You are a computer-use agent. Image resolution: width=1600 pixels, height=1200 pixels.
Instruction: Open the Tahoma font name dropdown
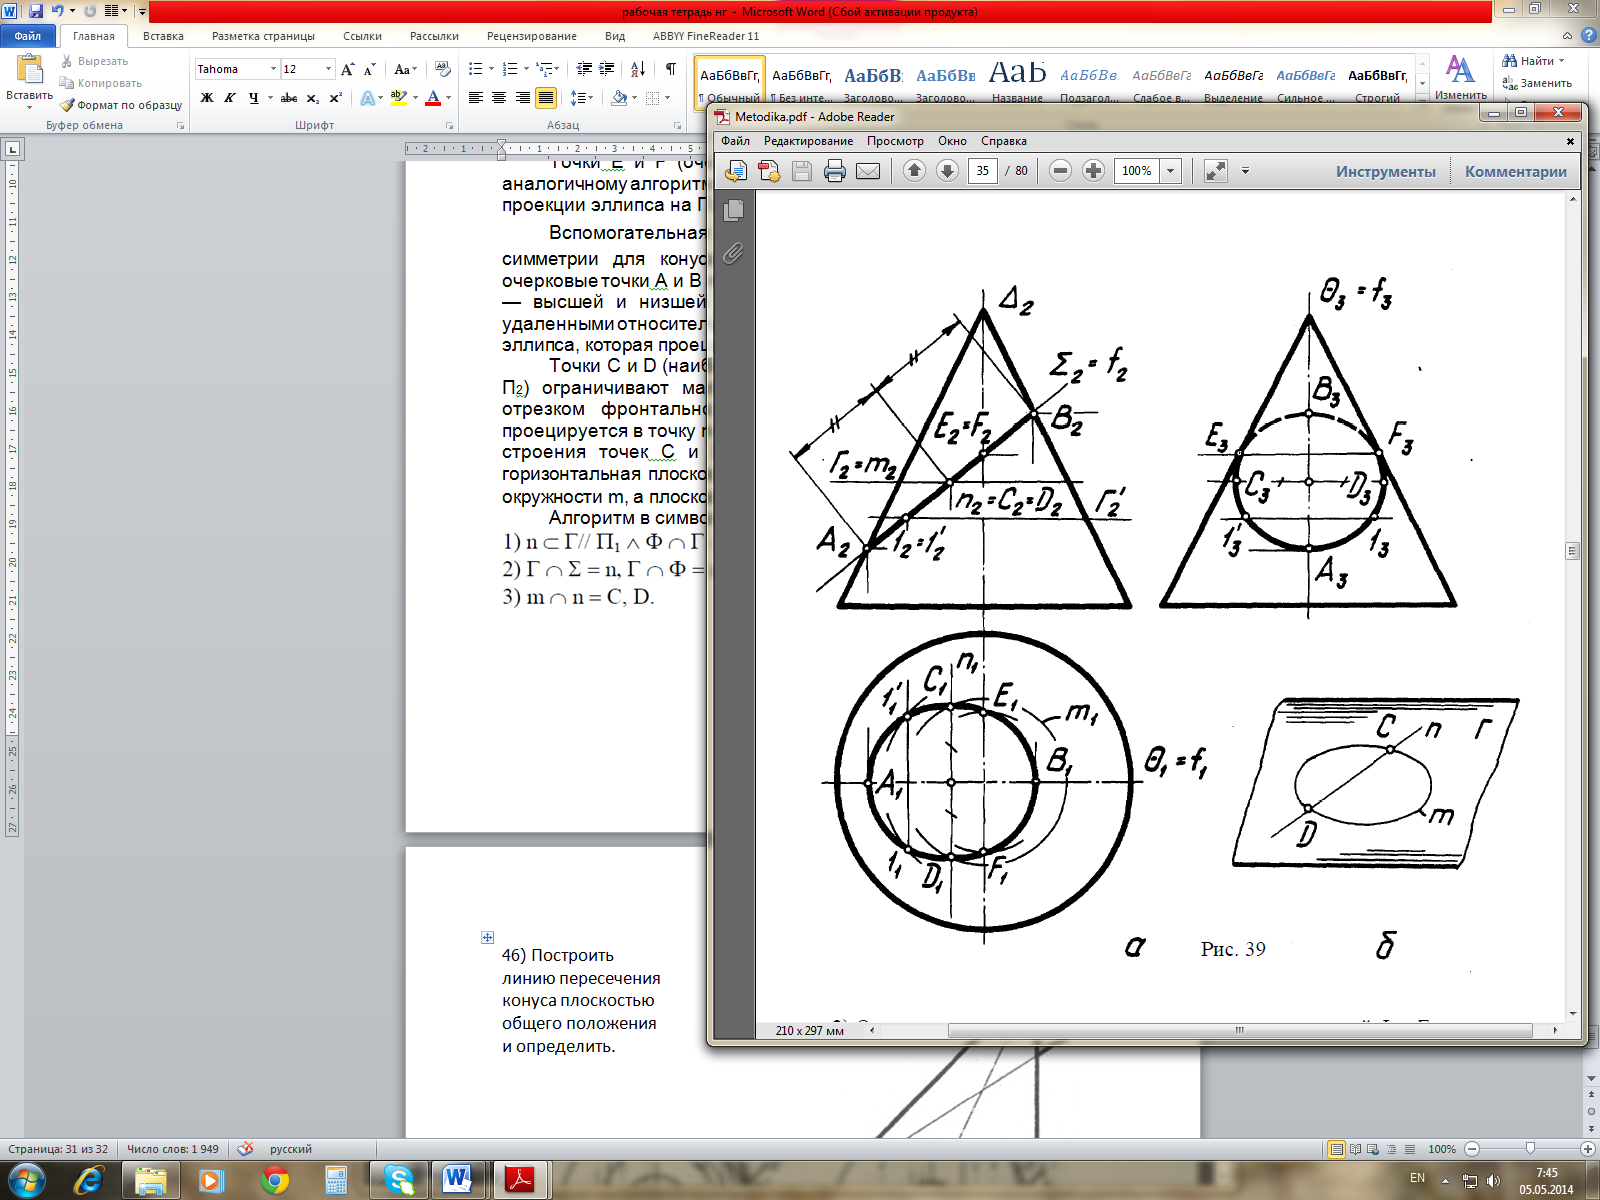pos(273,69)
